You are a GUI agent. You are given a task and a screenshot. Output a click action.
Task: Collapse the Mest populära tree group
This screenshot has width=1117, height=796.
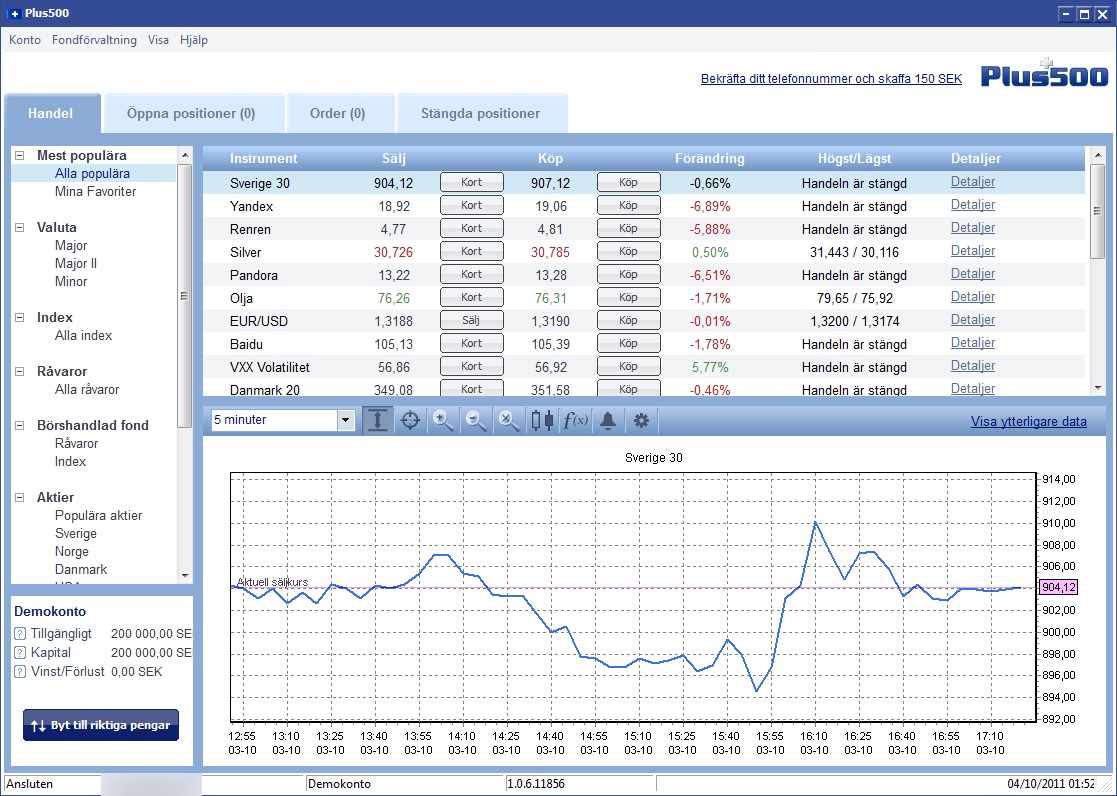(20, 155)
